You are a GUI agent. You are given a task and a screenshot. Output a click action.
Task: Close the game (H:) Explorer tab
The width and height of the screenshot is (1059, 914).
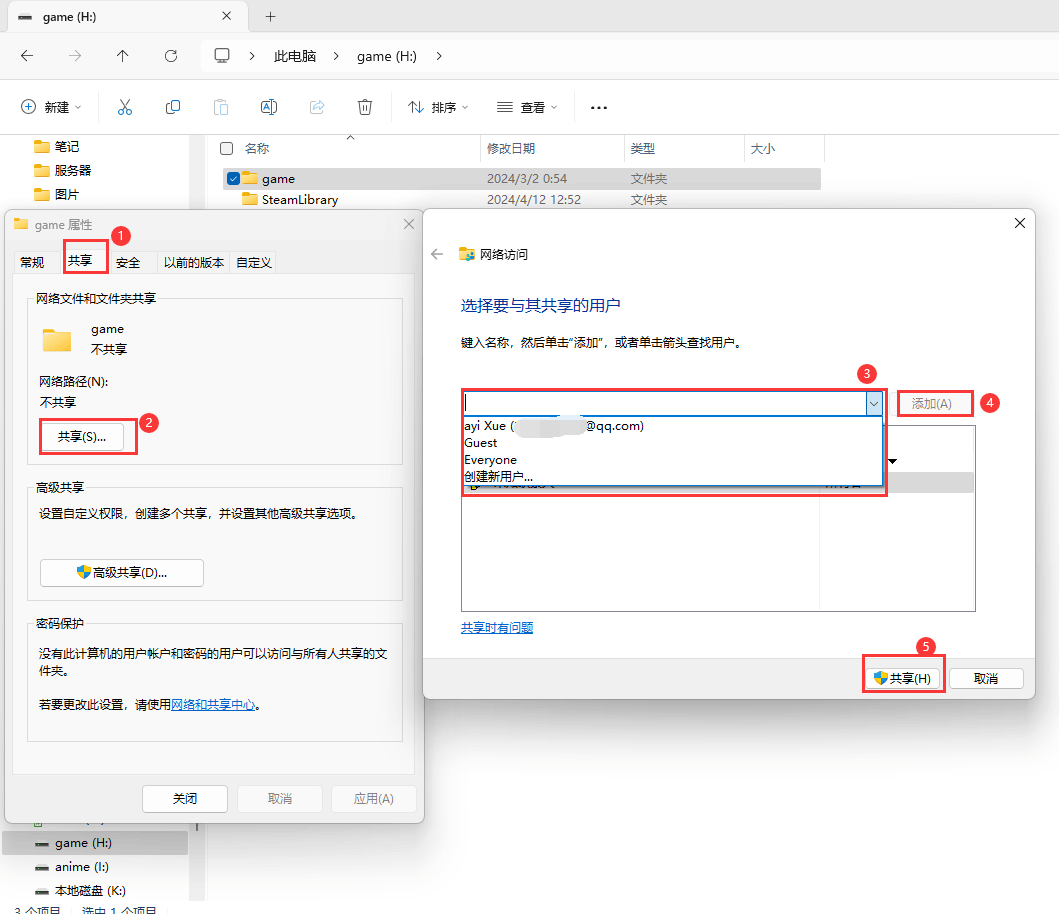click(227, 16)
